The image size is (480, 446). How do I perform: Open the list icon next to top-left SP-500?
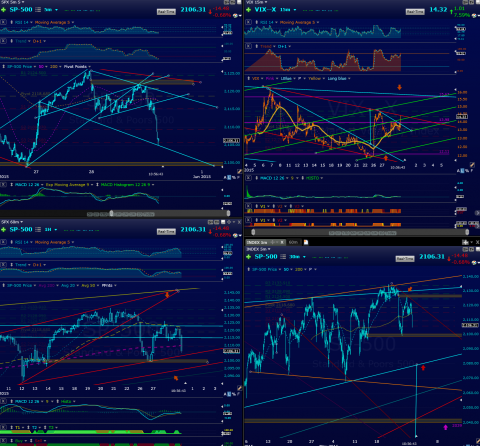(38, 10)
